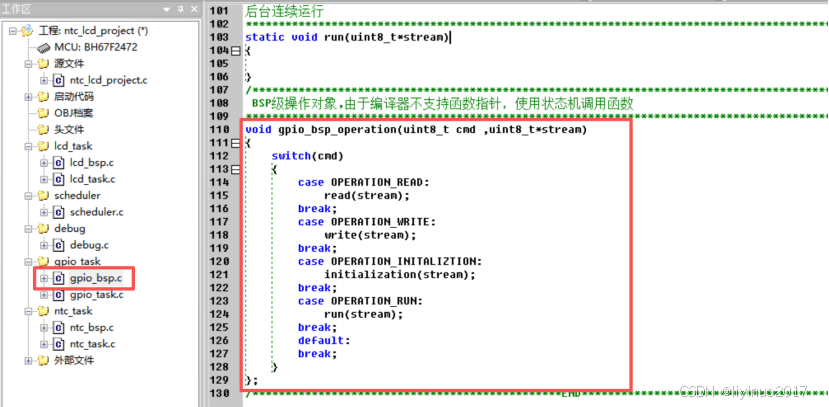This screenshot has height=407, width=829.
Task: Open ntc_bsp.c in the tree
Action: tap(92, 328)
